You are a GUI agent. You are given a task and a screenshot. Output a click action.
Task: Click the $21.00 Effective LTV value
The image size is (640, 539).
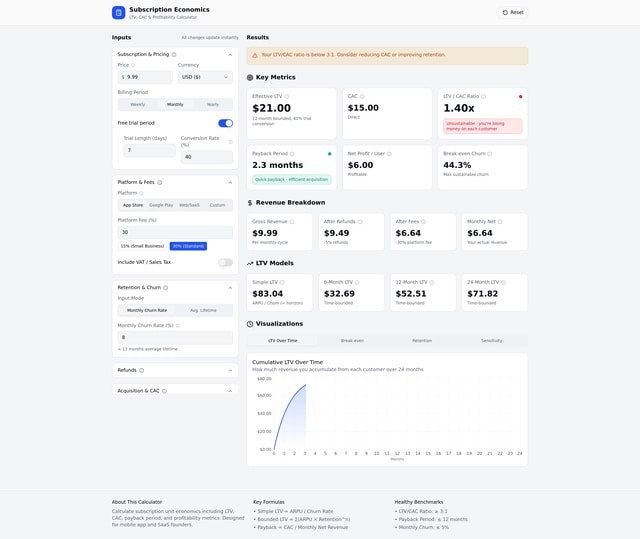[271, 108]
